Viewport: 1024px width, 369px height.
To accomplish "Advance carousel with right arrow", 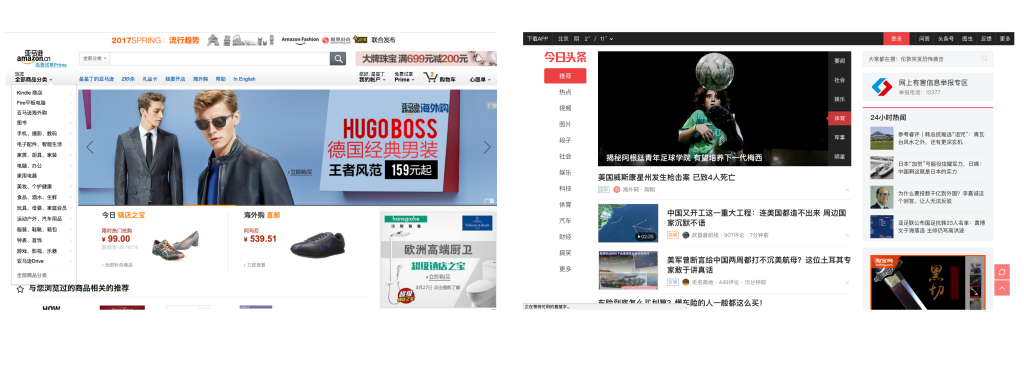I will (x=487, y=147).
